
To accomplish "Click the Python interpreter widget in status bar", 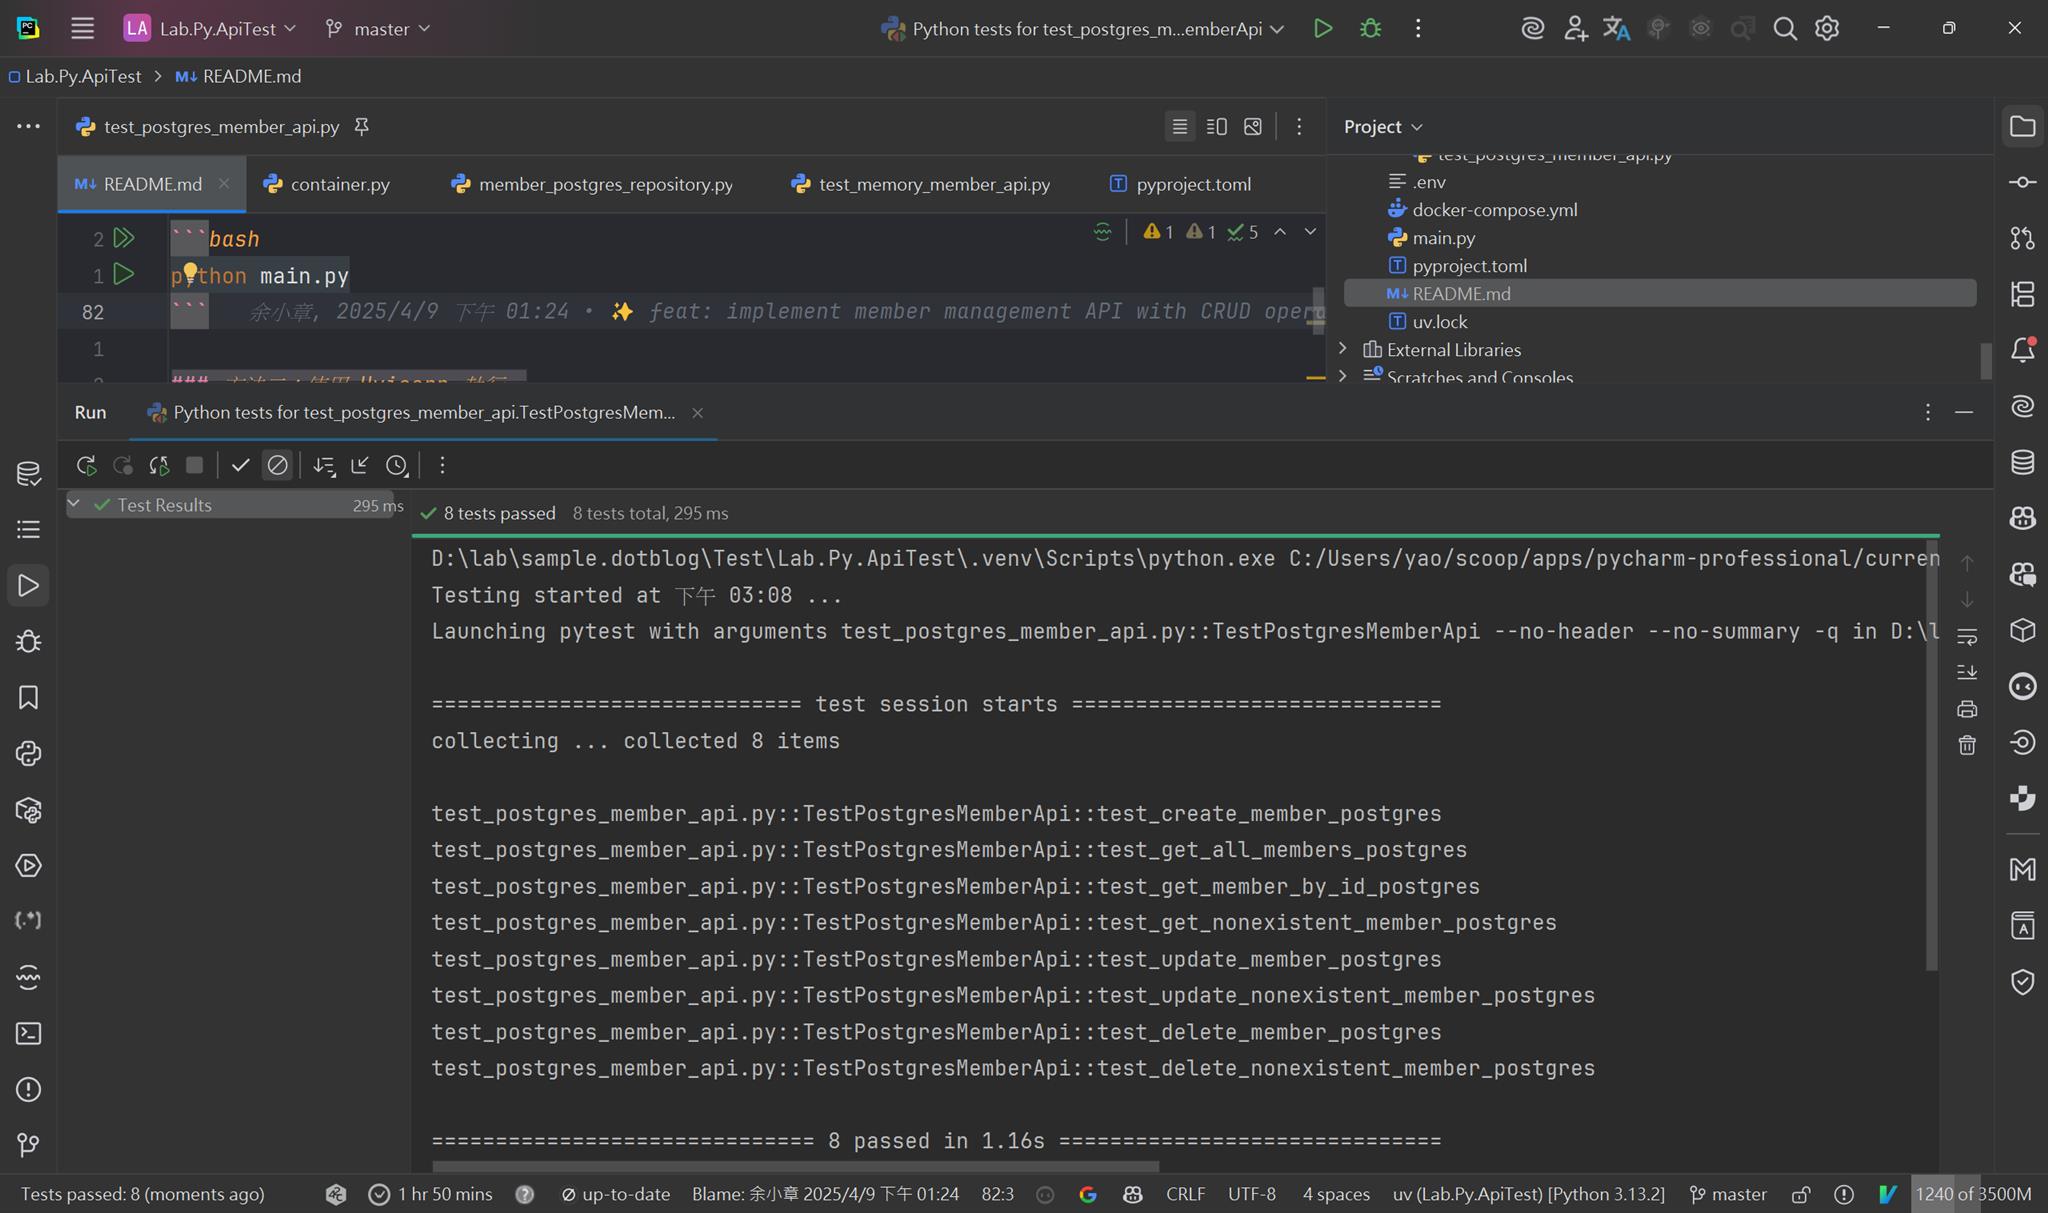I will (x=1528, y=1194).
